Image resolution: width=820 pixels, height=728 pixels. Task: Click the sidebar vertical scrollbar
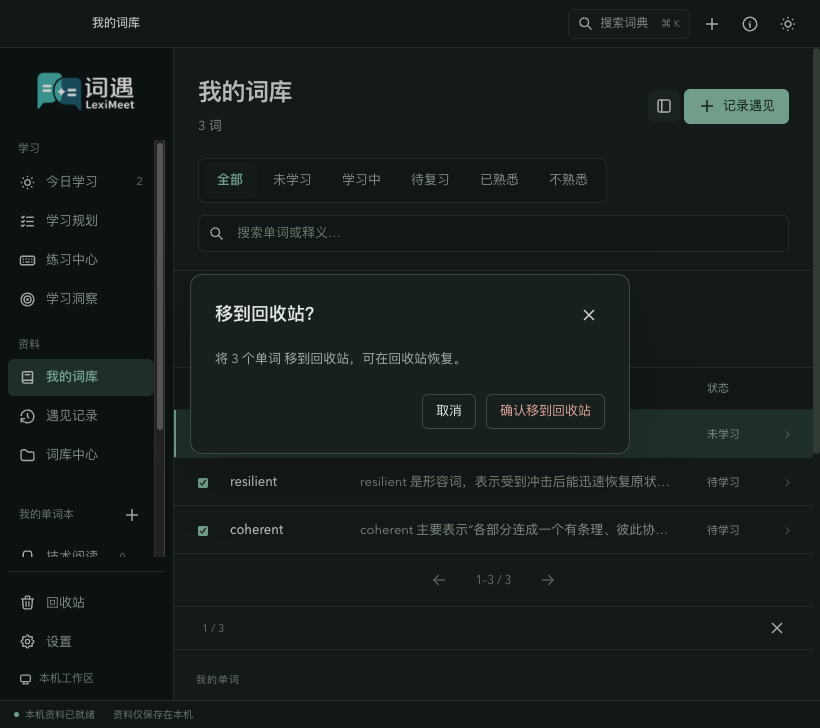pos(160,286)
